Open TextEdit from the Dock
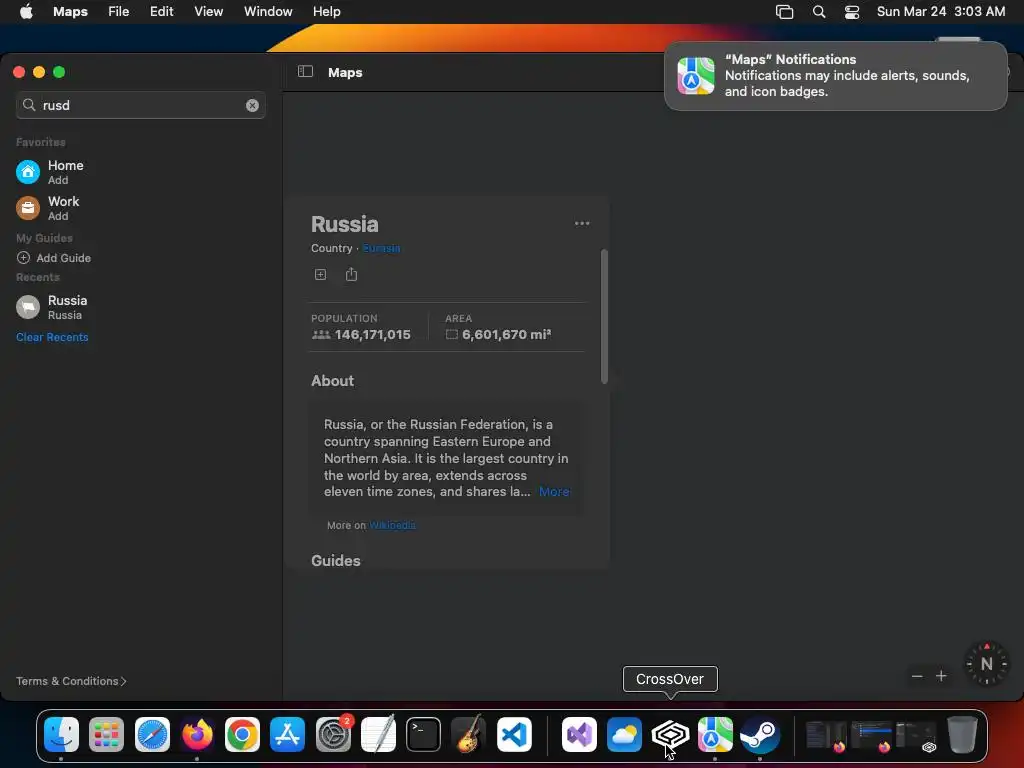1024x768 pixels. pos(378,735)
